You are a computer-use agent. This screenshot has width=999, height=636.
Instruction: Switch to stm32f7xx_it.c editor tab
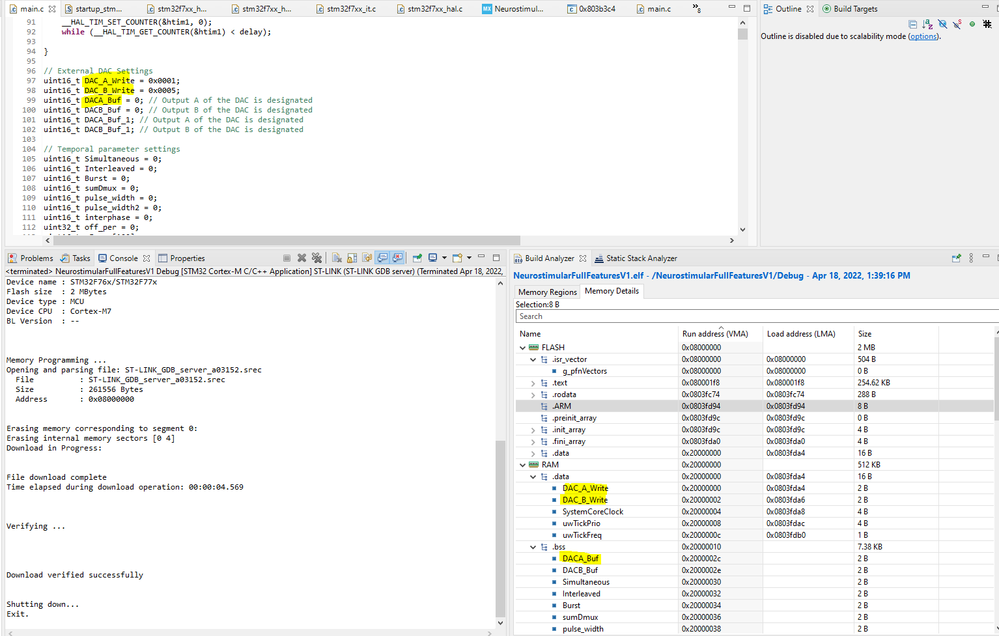[x=346, y=9]
